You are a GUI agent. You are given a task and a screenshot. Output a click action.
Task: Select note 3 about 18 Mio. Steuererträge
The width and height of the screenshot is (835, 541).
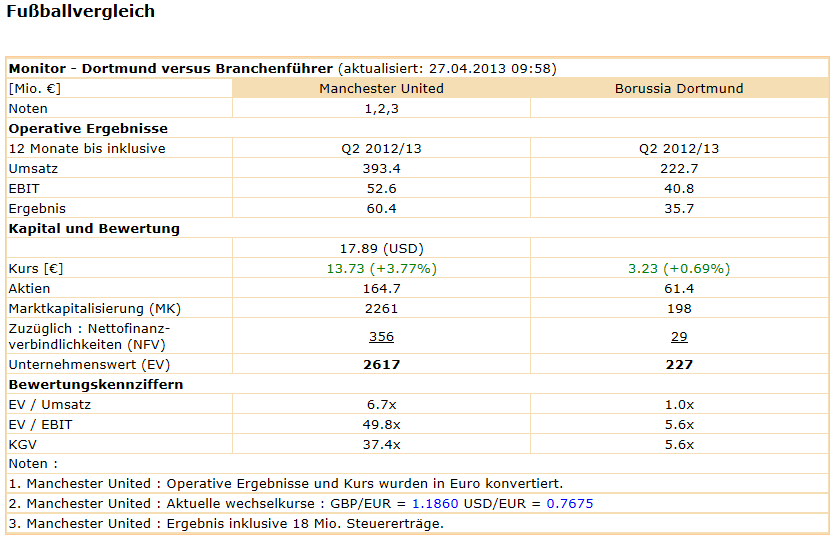pos(226,524)
